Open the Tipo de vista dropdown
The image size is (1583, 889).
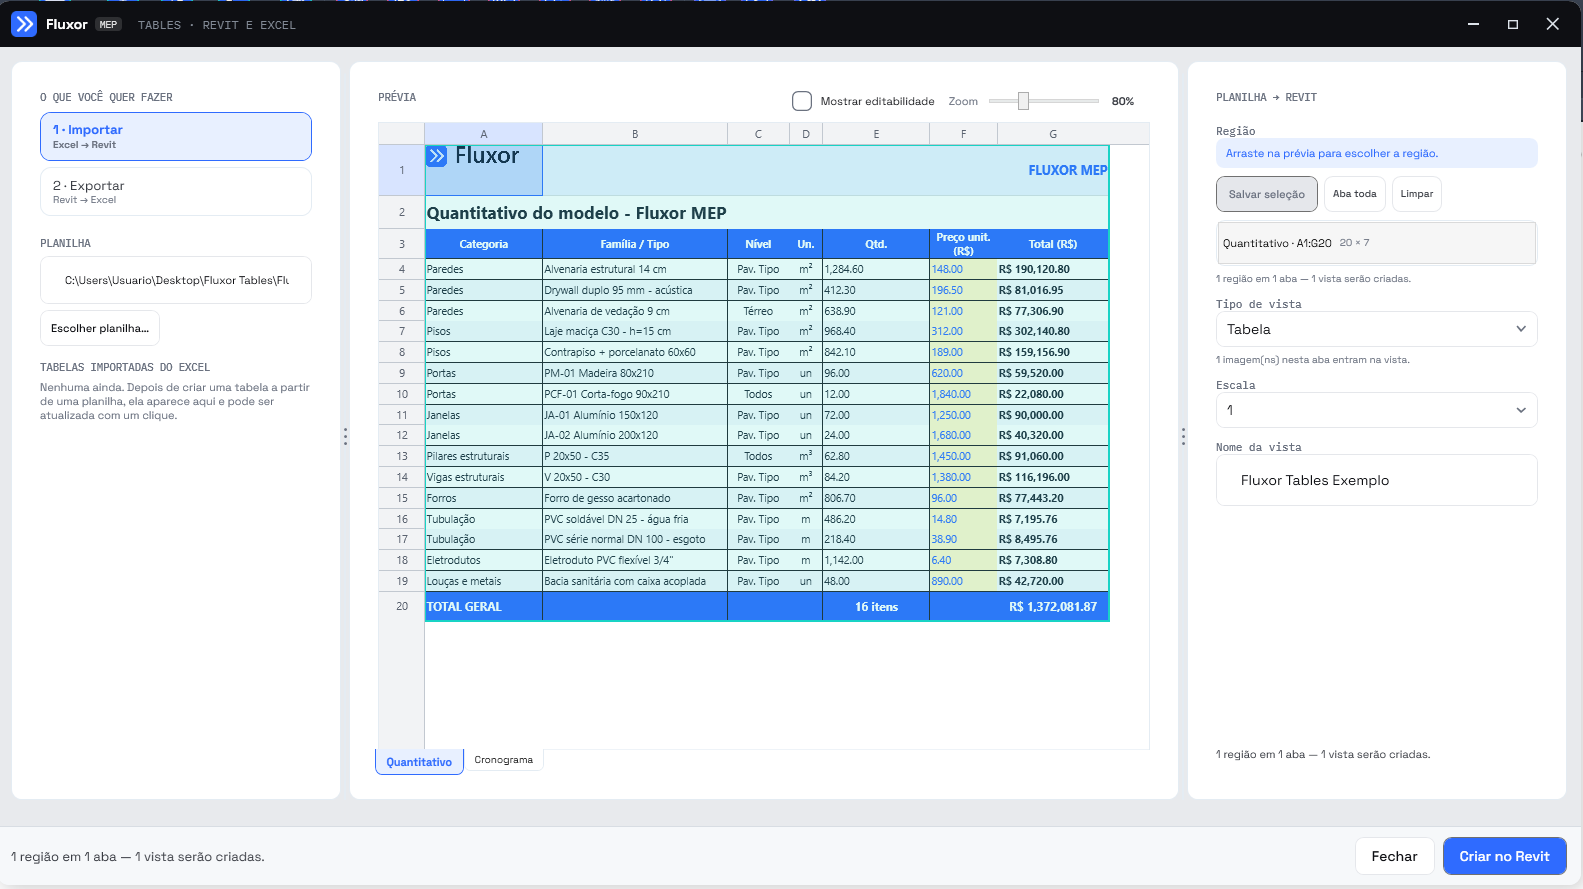pyautogui.click(x=1377, y=329)
